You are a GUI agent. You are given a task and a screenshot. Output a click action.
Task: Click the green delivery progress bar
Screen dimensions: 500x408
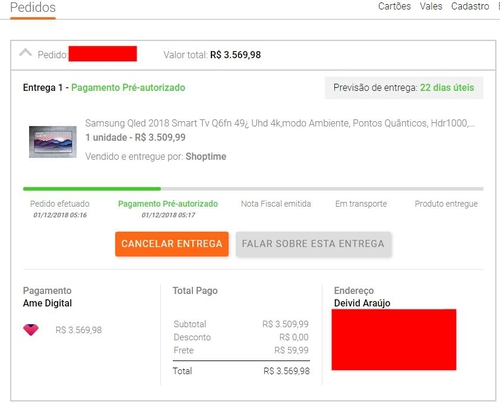92,189
